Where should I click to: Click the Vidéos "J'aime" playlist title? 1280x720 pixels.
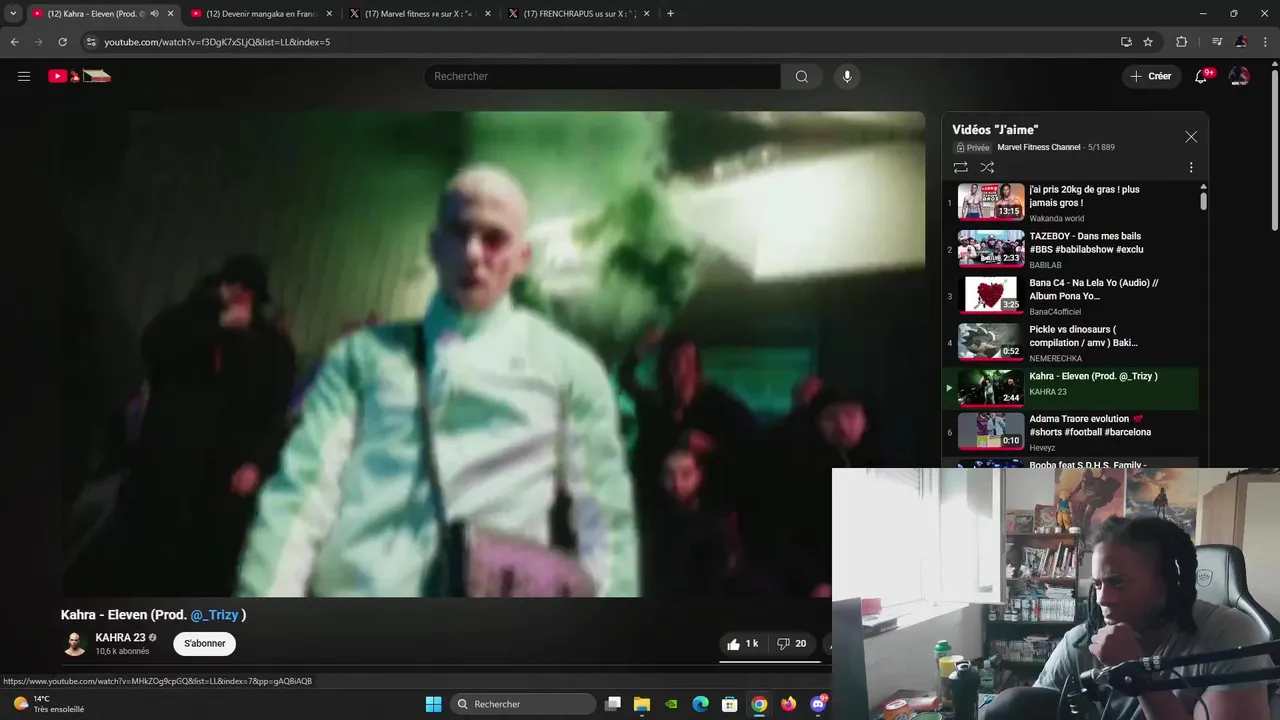995,130
